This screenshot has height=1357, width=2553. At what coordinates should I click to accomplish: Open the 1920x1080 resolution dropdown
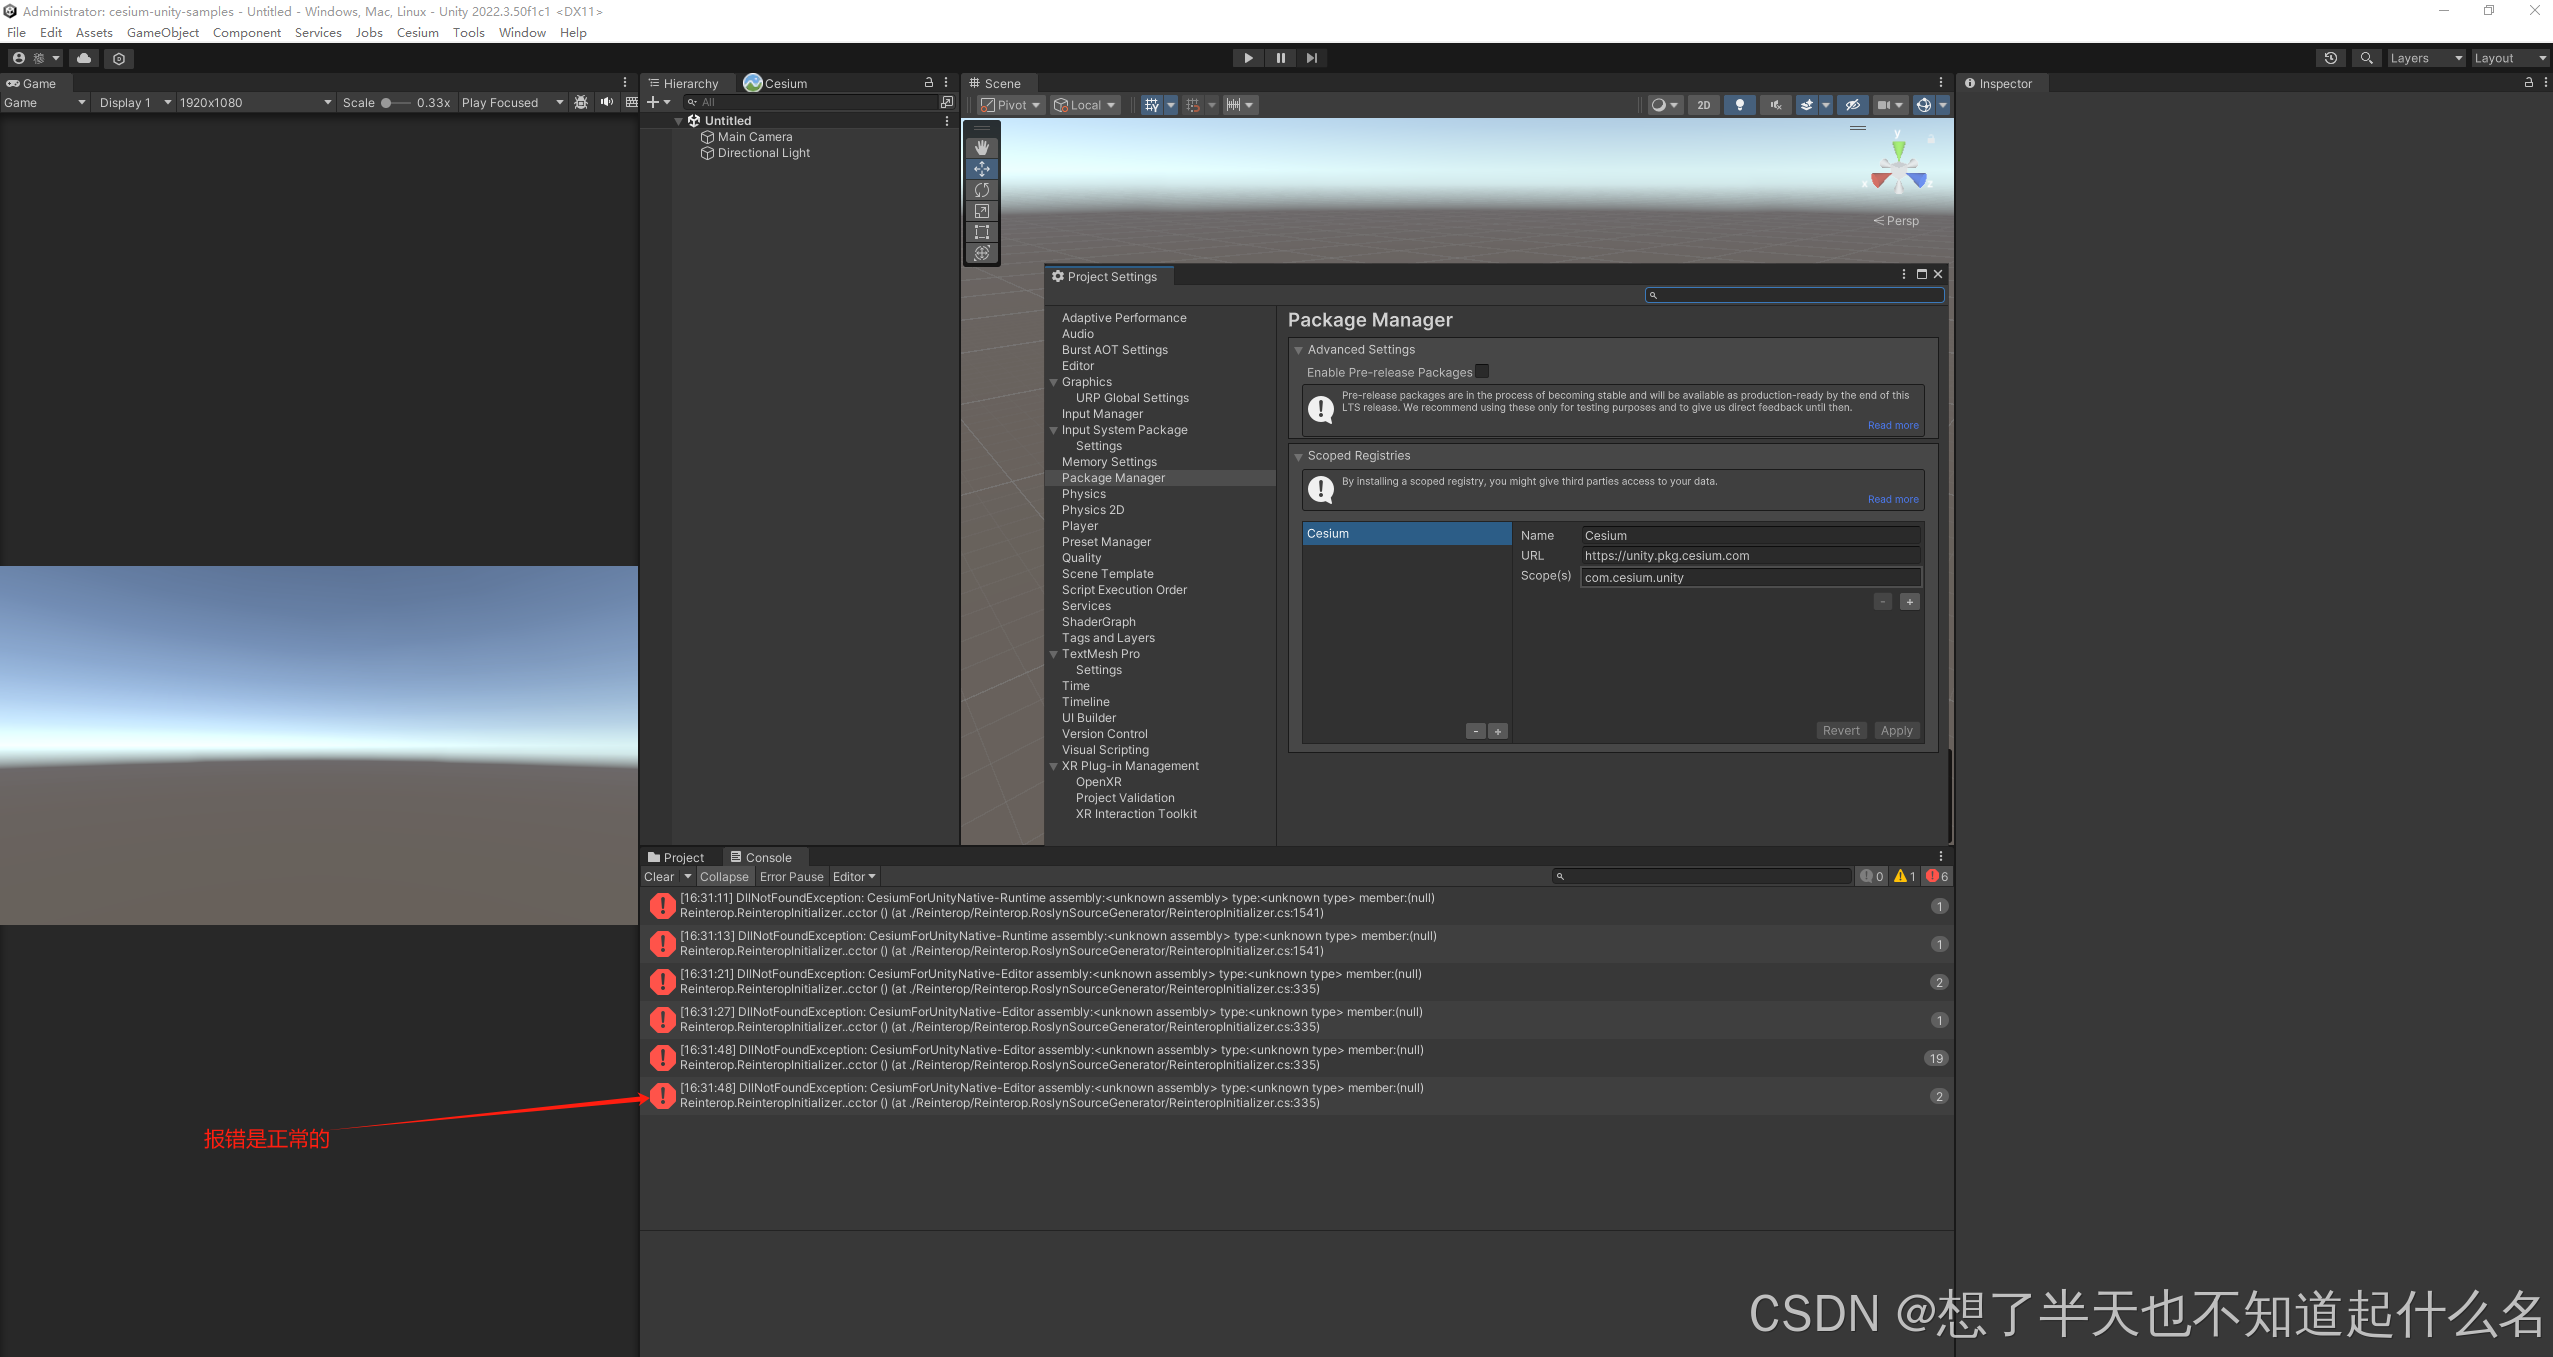point(255,102)
